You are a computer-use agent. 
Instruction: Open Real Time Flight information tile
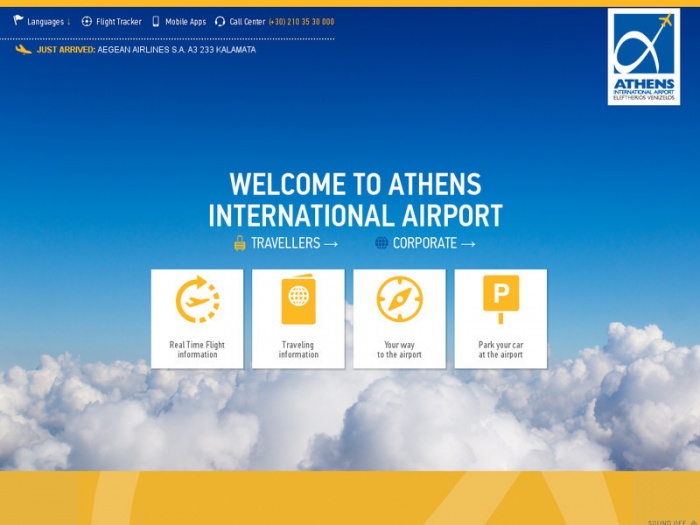pyautogui.click(x=197, y=318)
